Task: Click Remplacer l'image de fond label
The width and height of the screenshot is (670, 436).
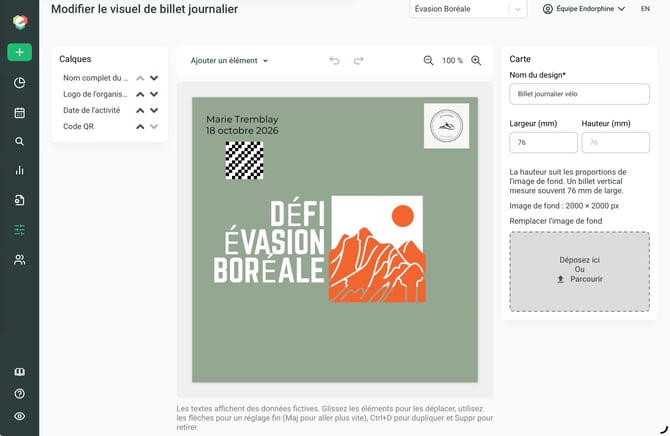Action: point(555,221)
